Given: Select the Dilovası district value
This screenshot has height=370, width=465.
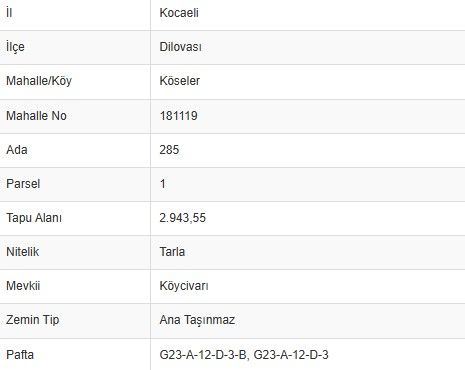Looking at the screenshot, I should pos(180,47).
